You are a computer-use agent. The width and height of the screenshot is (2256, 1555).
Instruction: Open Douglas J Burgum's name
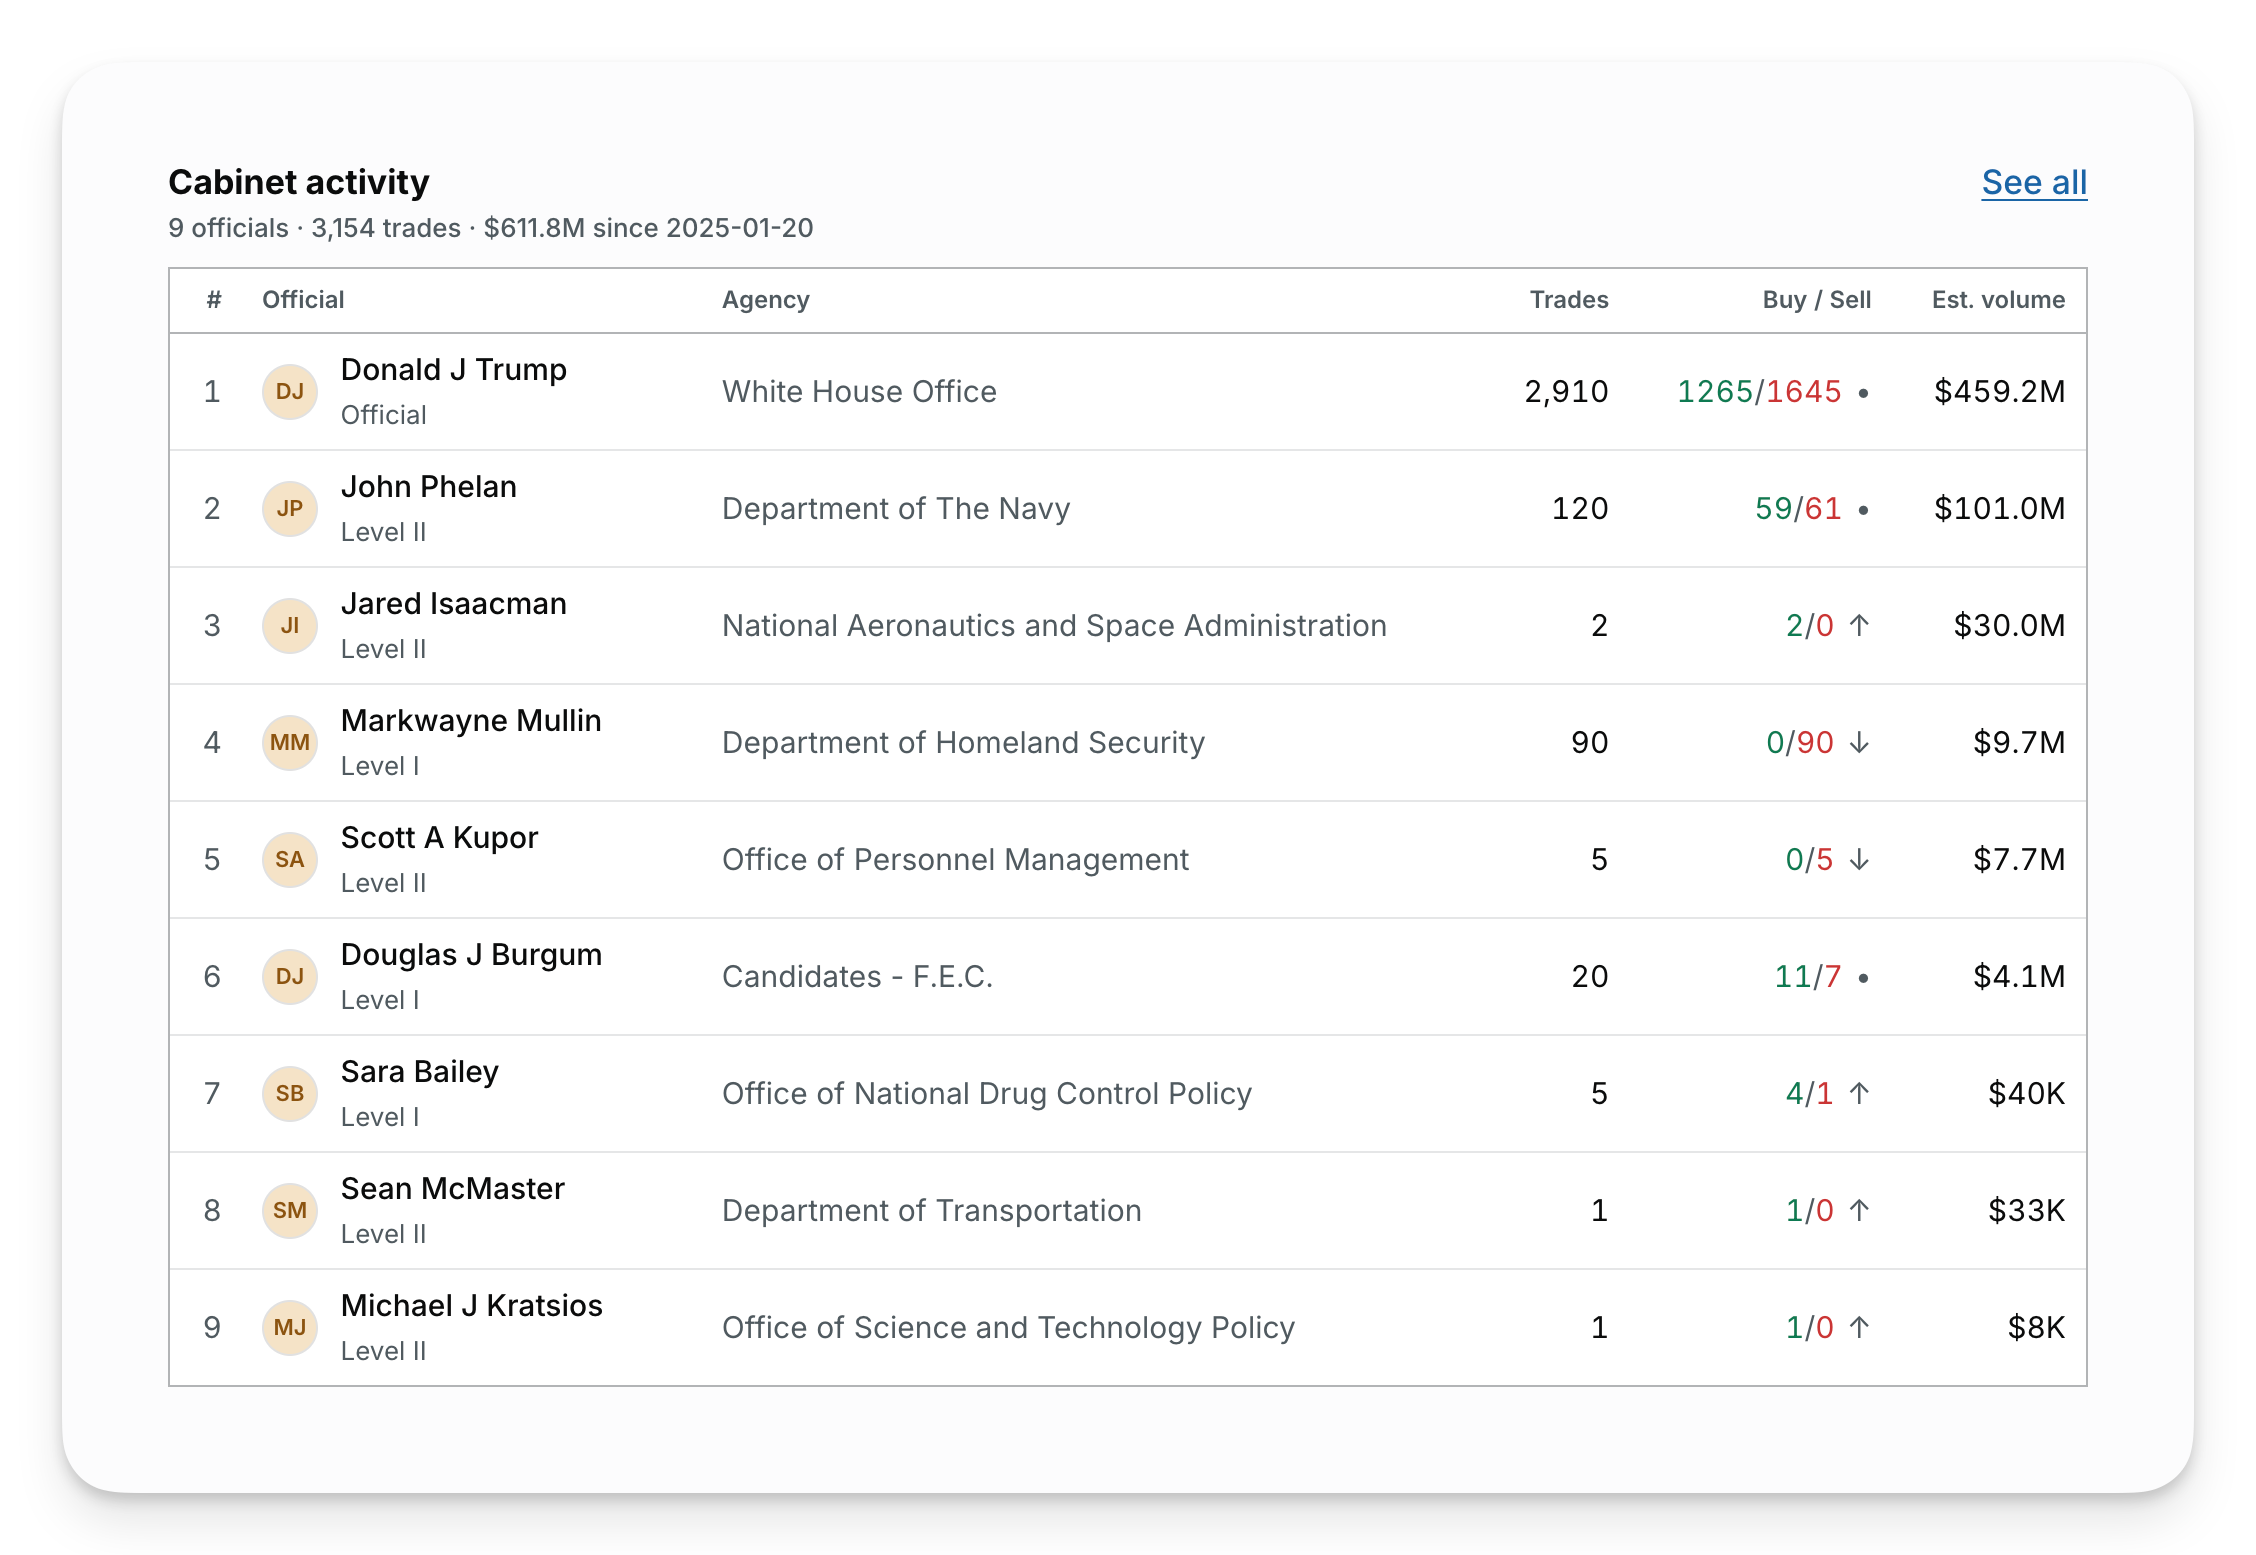click(471, 955)
